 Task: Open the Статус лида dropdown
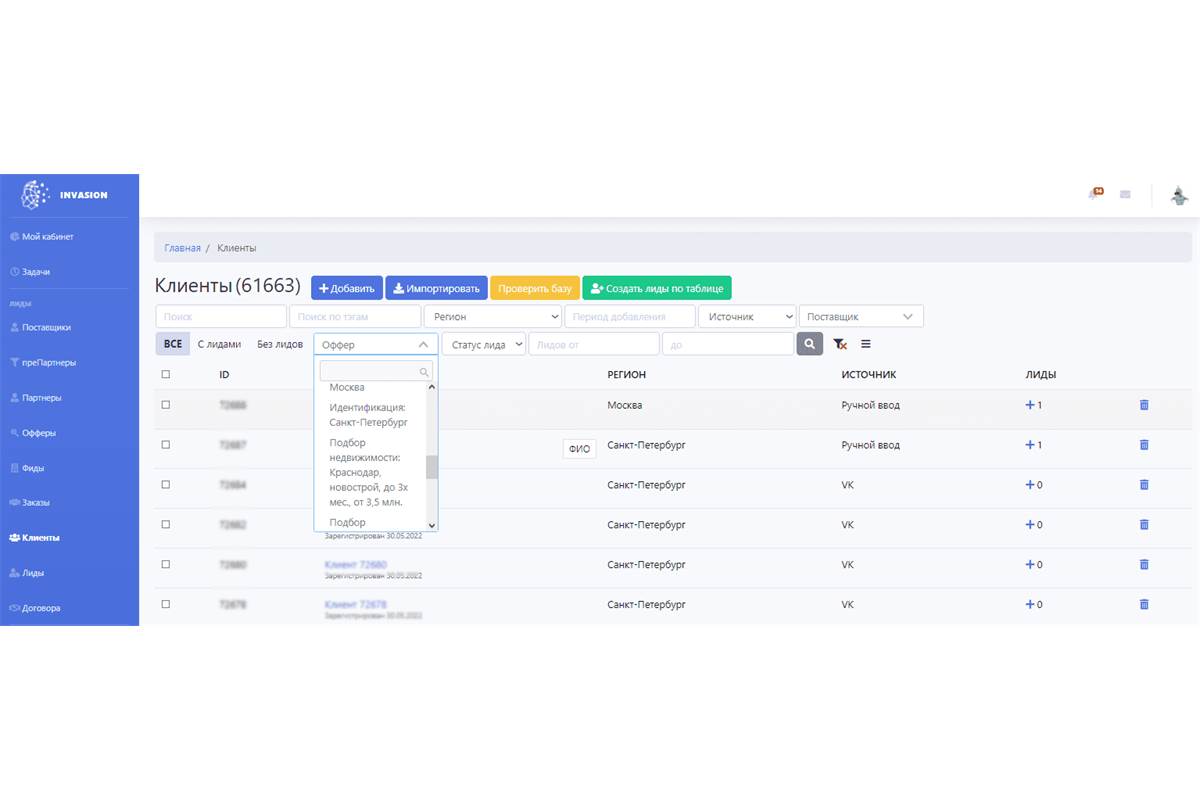pyautogui.click(x=484, y=344)
